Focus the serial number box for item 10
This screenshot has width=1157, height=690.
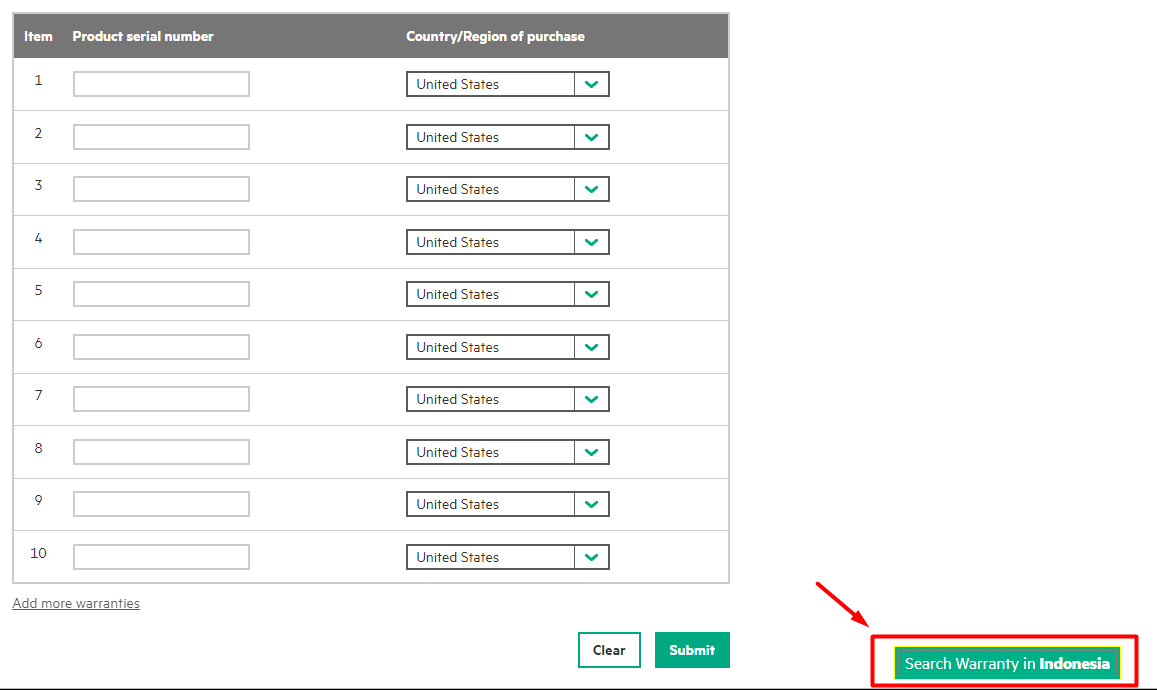click(x=160, y=556)
